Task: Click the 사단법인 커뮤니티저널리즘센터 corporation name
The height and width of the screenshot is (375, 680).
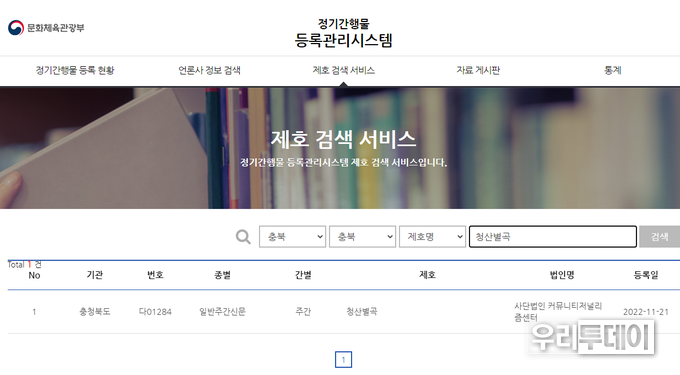Action: tap(558, 312)
